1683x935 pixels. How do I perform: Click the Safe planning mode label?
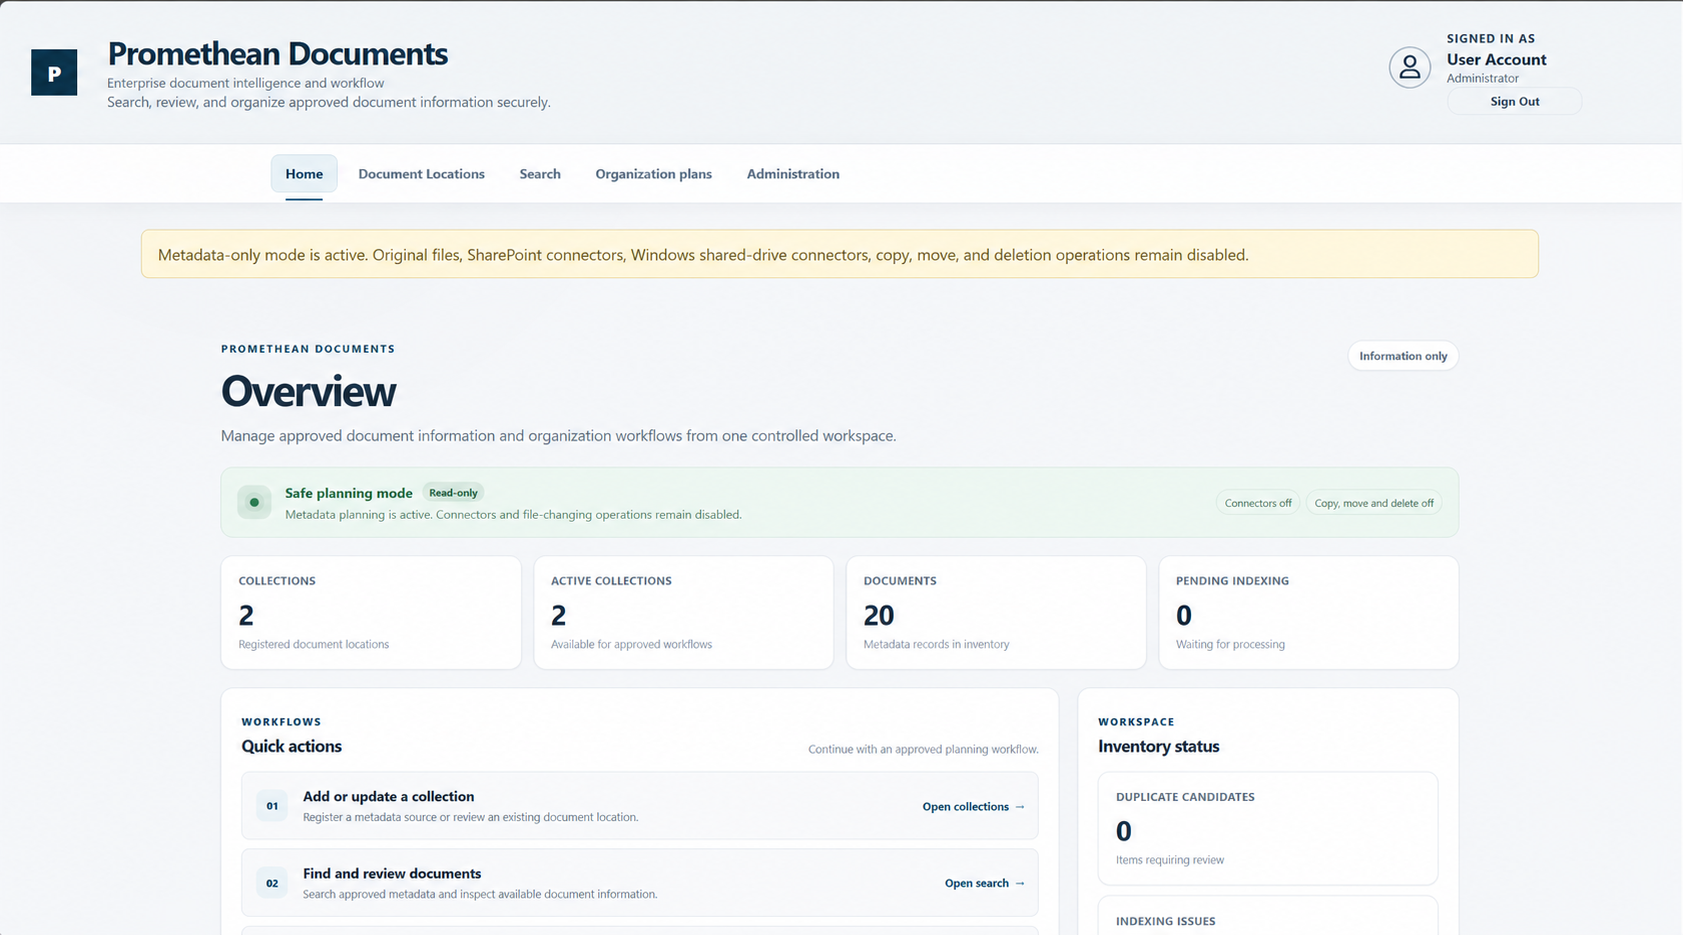click(x=349, y=493)
